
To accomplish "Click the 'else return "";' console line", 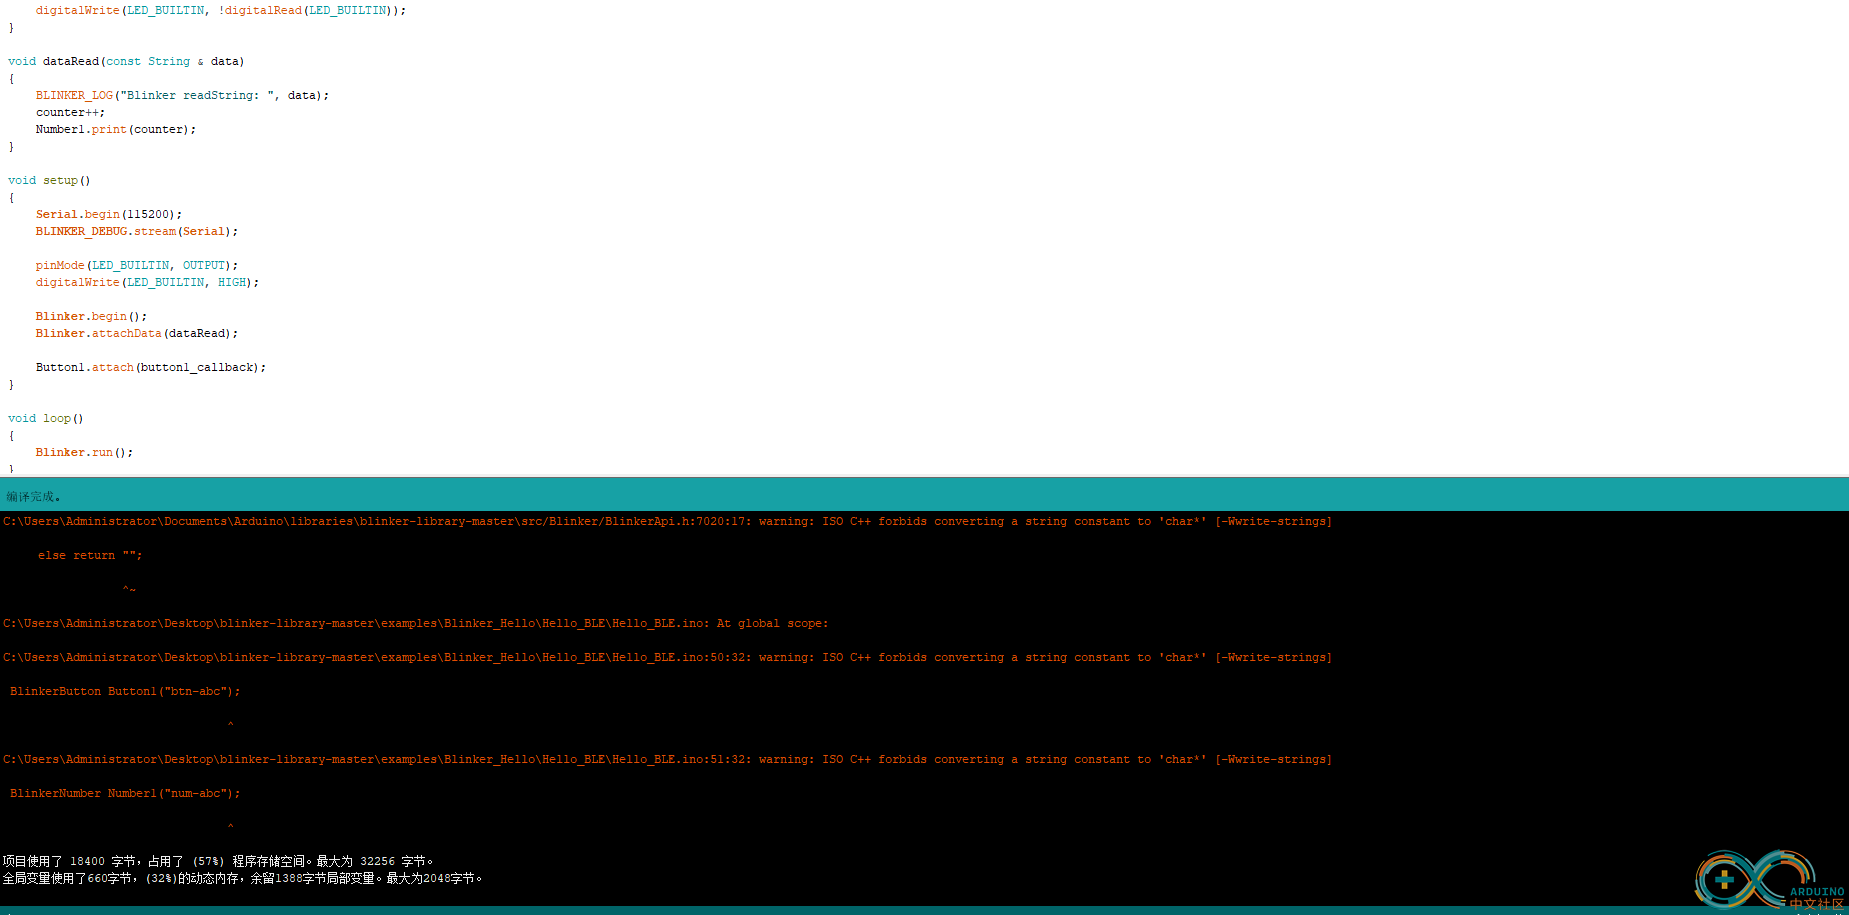I will coord(90,555).
